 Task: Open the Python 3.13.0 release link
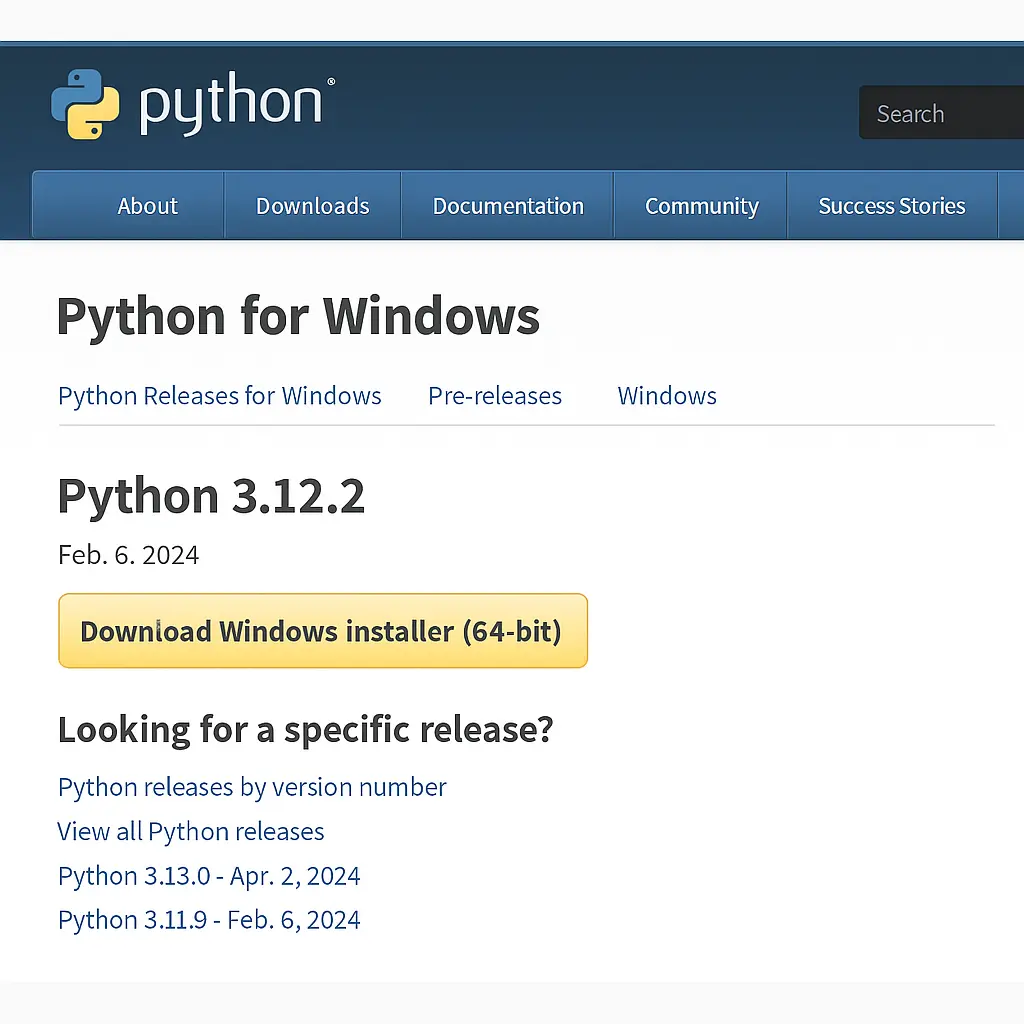click(x=209, y=876)
